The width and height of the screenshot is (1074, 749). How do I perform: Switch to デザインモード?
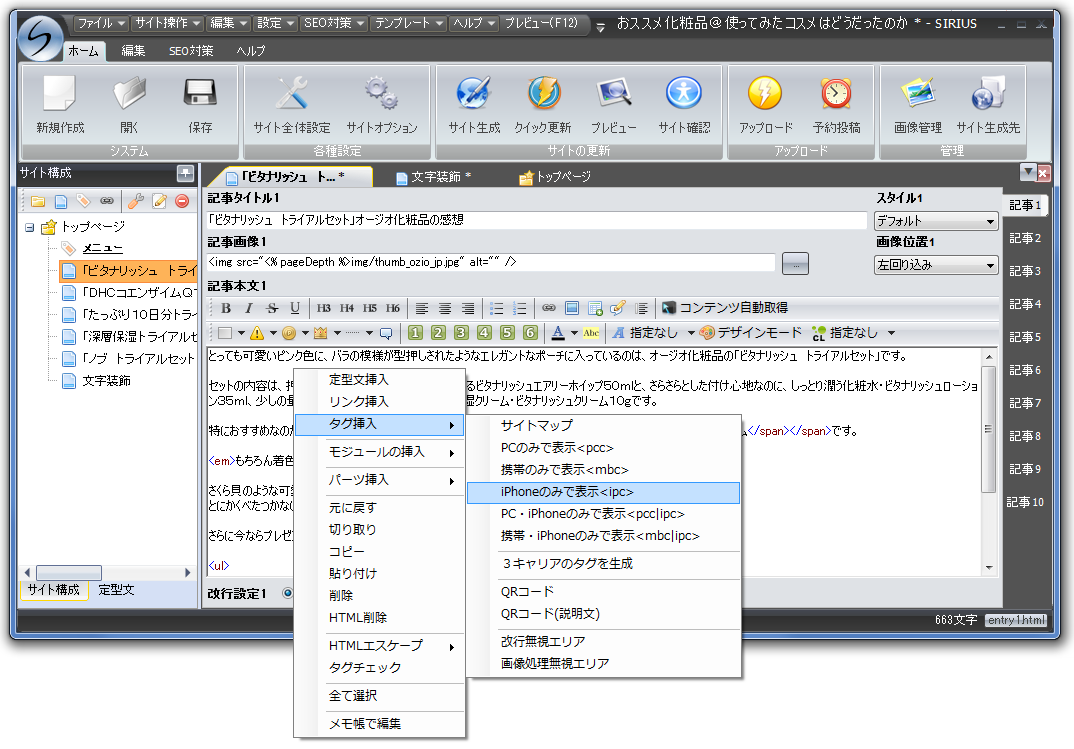(750, 333)
